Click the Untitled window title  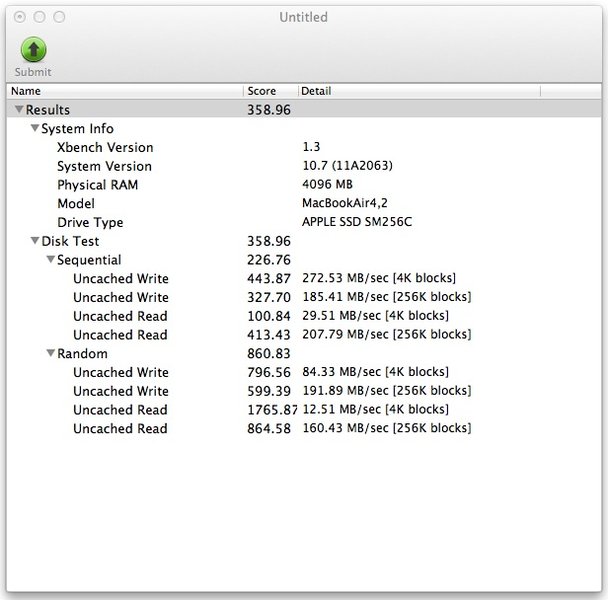click(x=304, y=17)
